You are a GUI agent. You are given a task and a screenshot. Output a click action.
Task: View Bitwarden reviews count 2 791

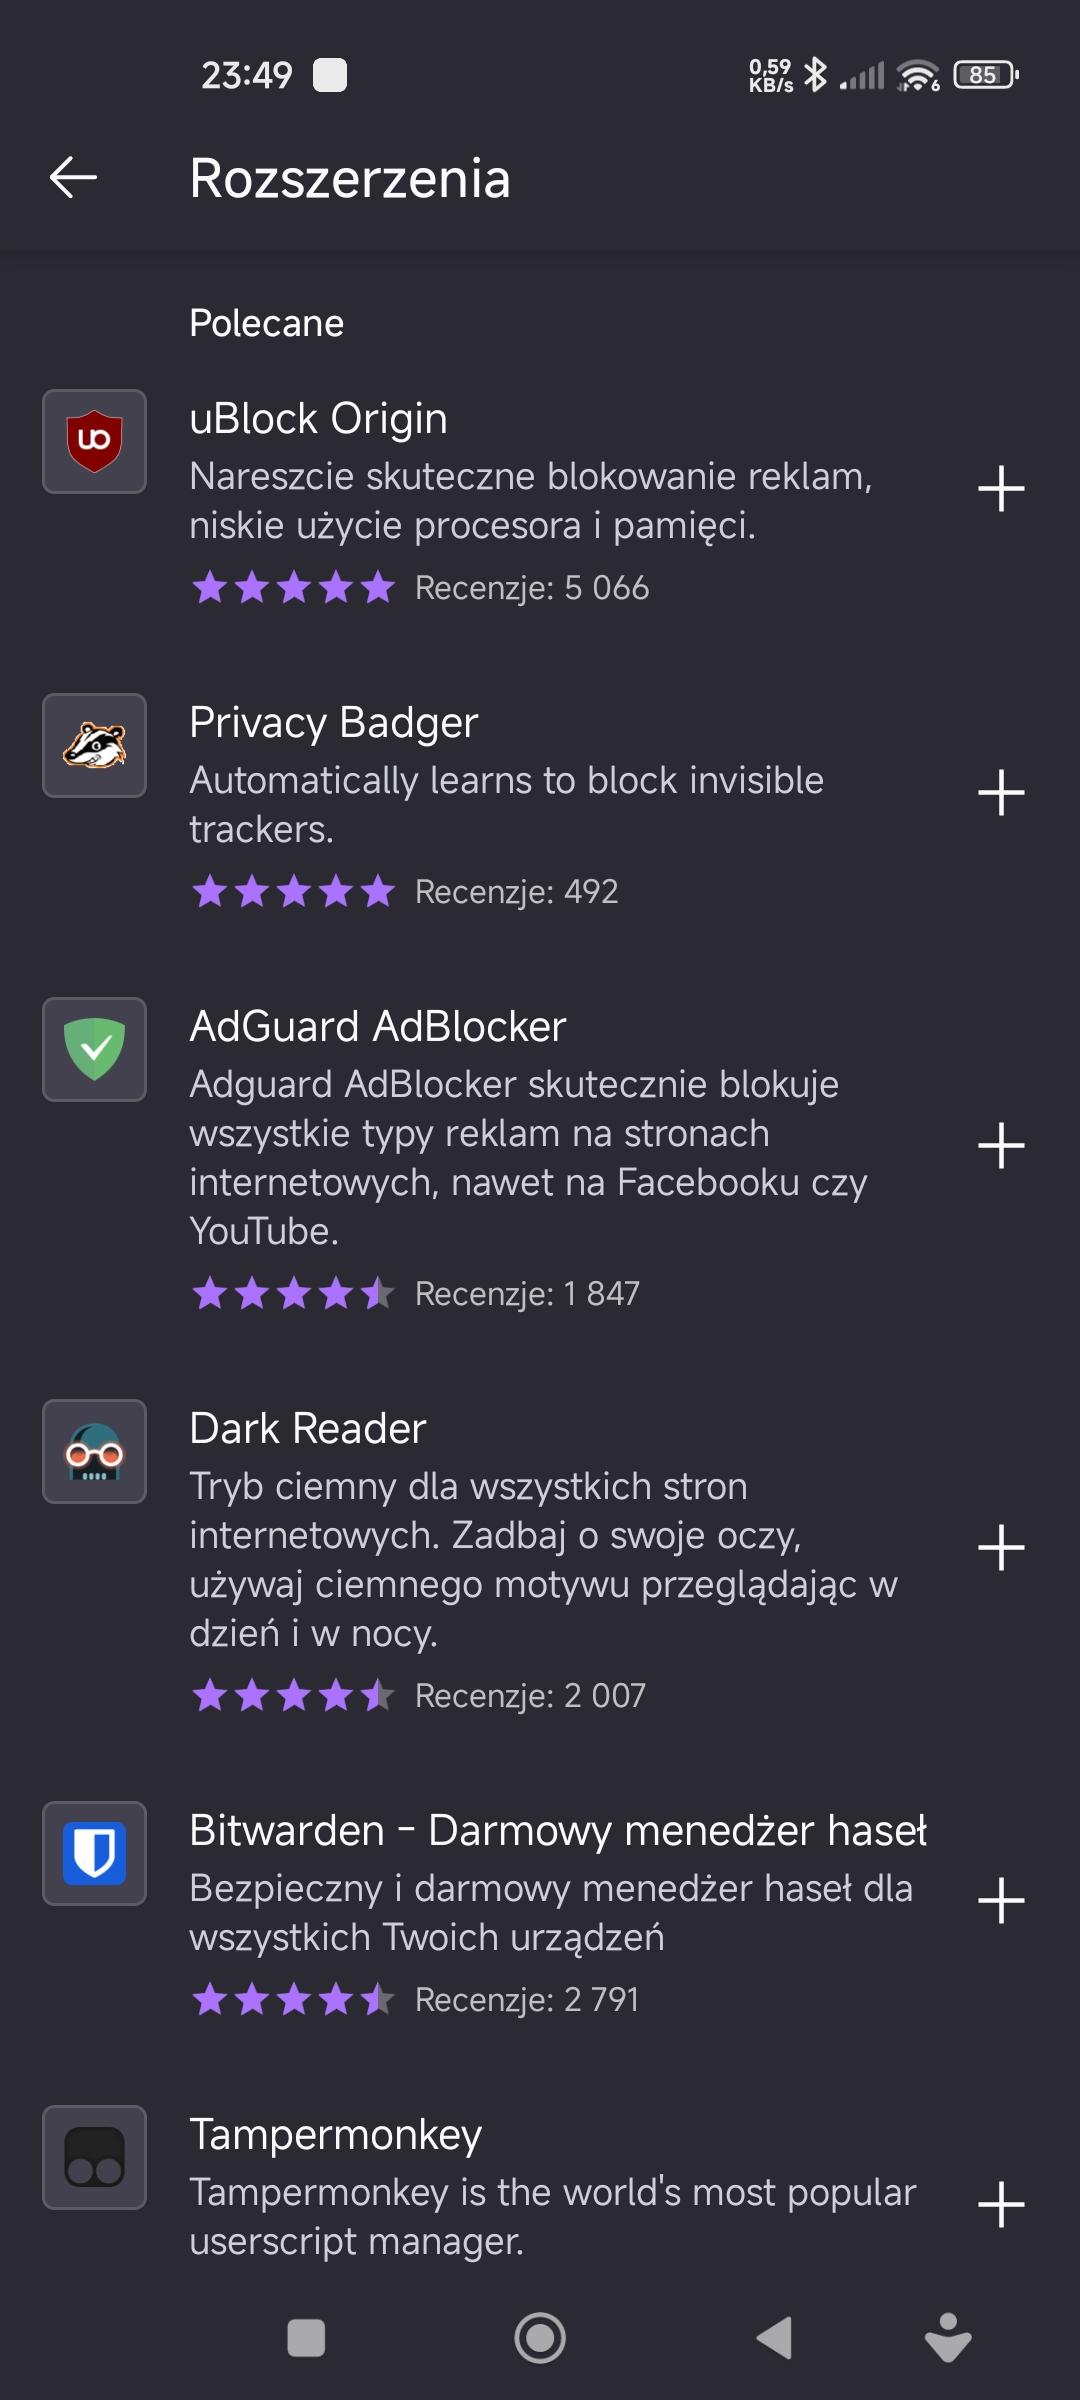pos(526,2000)
